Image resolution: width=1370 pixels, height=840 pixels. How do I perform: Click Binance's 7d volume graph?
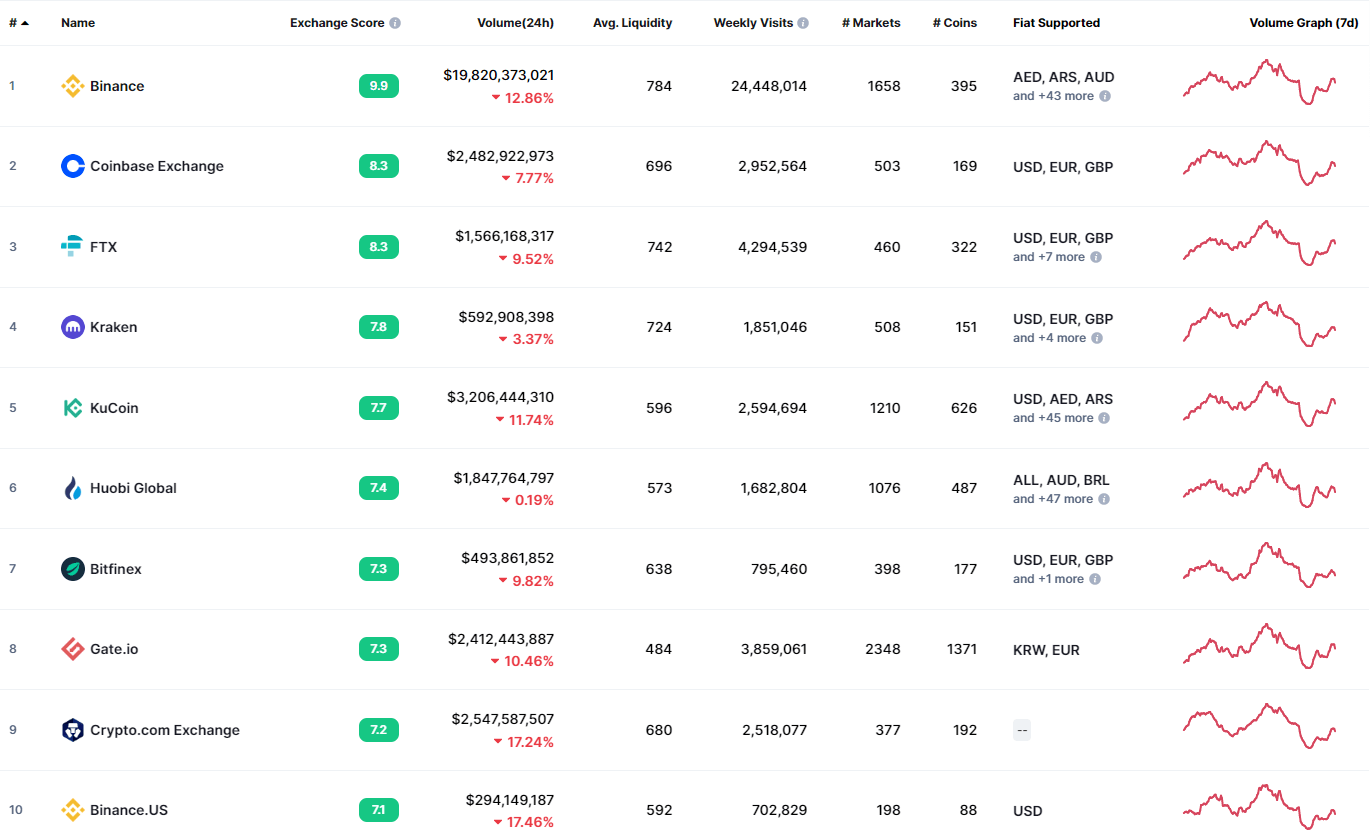pos(1259,82)
